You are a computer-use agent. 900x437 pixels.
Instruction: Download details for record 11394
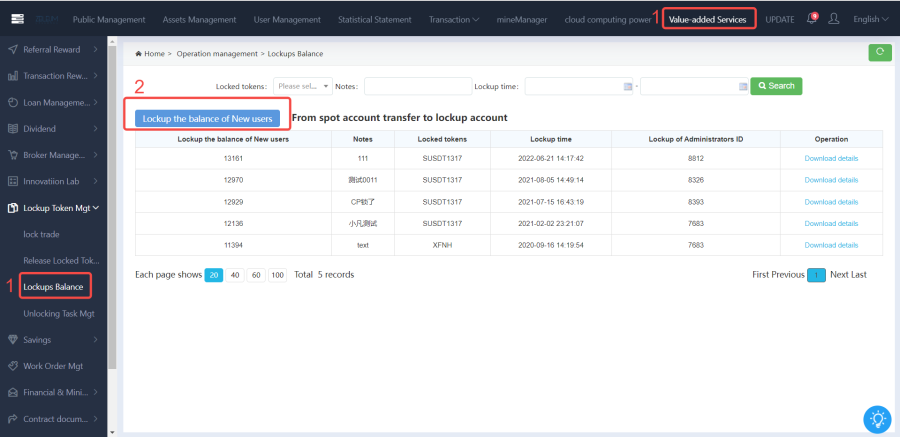point(831,245)
